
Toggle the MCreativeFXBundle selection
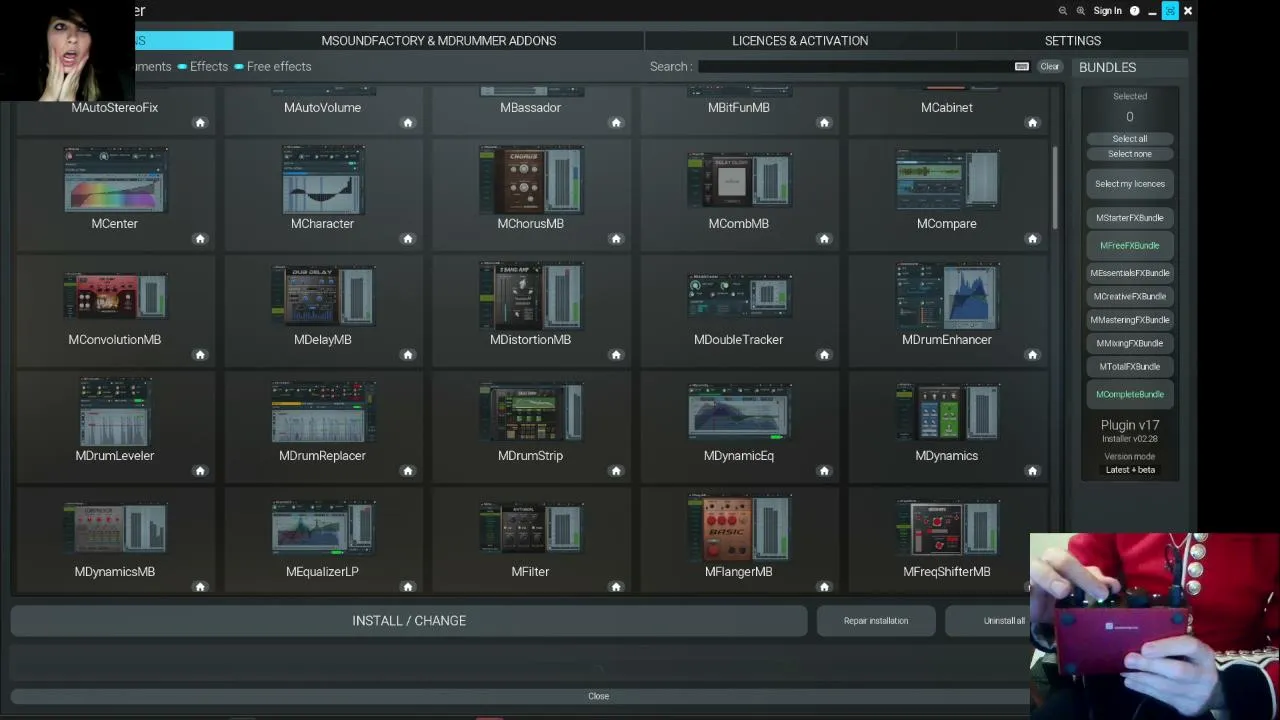point(1130,297)
